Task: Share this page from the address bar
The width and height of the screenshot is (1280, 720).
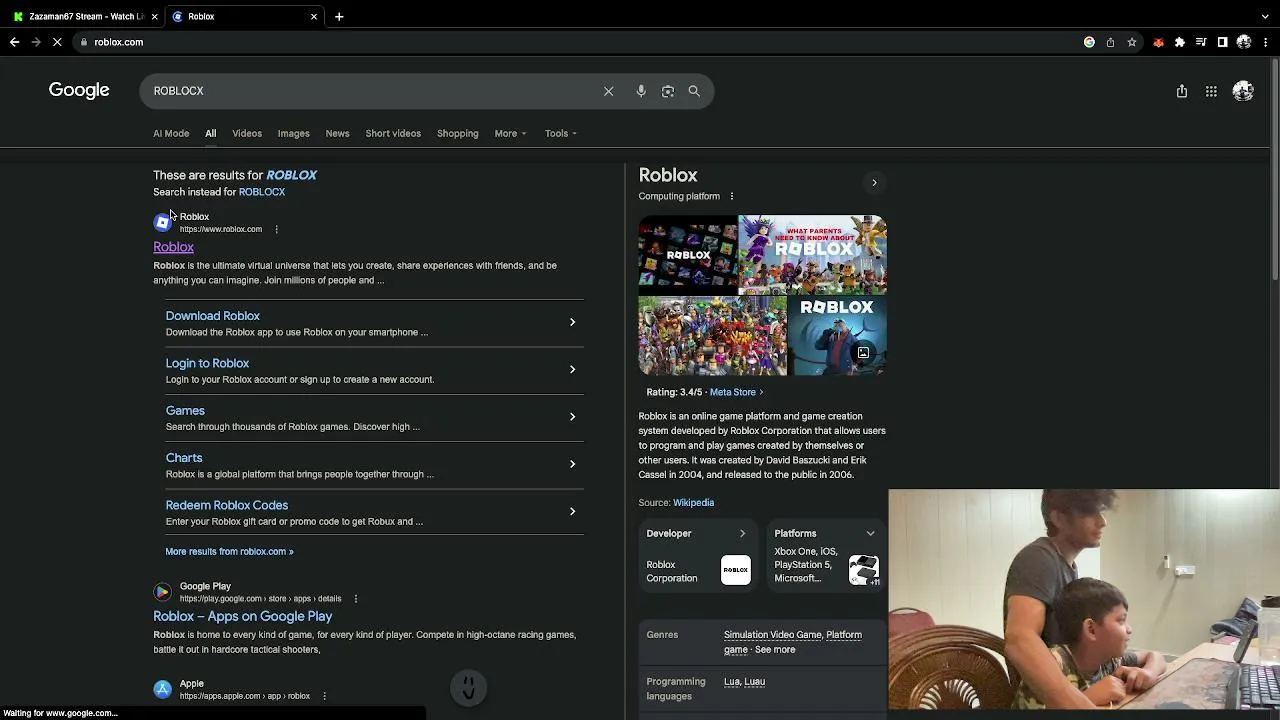Action: pyautogui.click(x=1110, y=42)
